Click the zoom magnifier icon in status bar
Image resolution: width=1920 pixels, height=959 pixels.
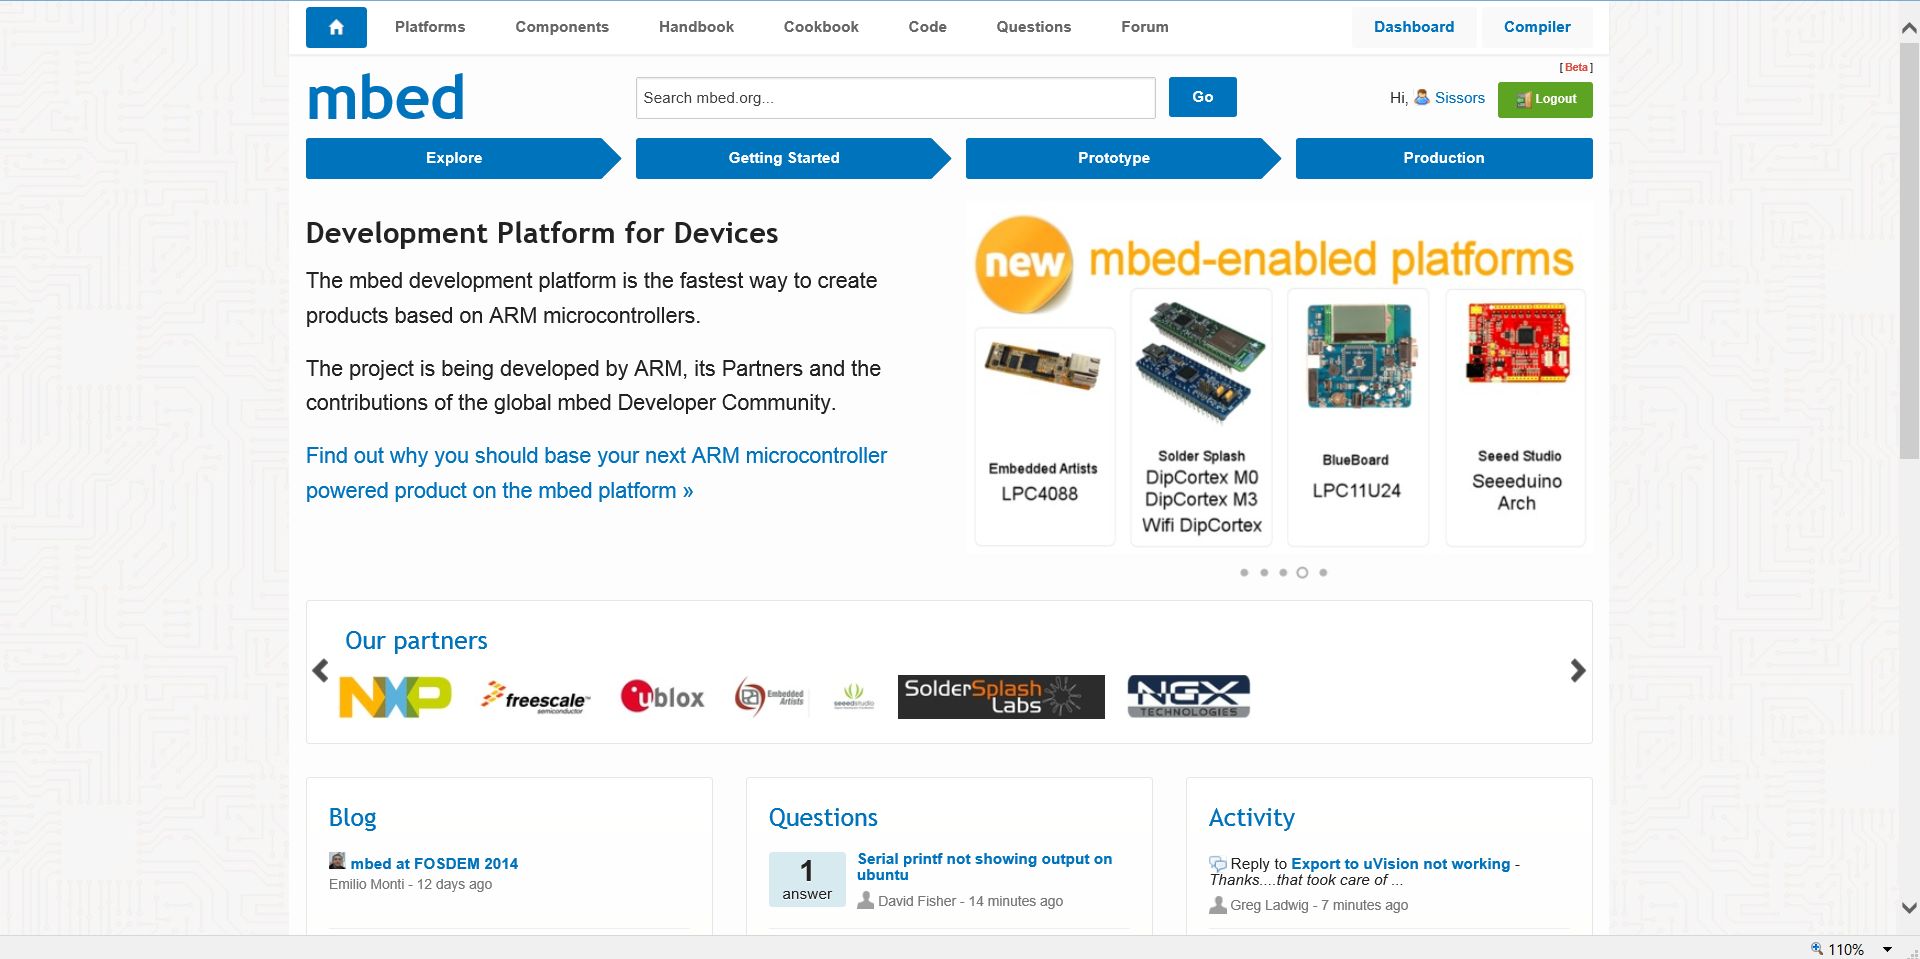pyautogui.click(x=1816, y=949)
